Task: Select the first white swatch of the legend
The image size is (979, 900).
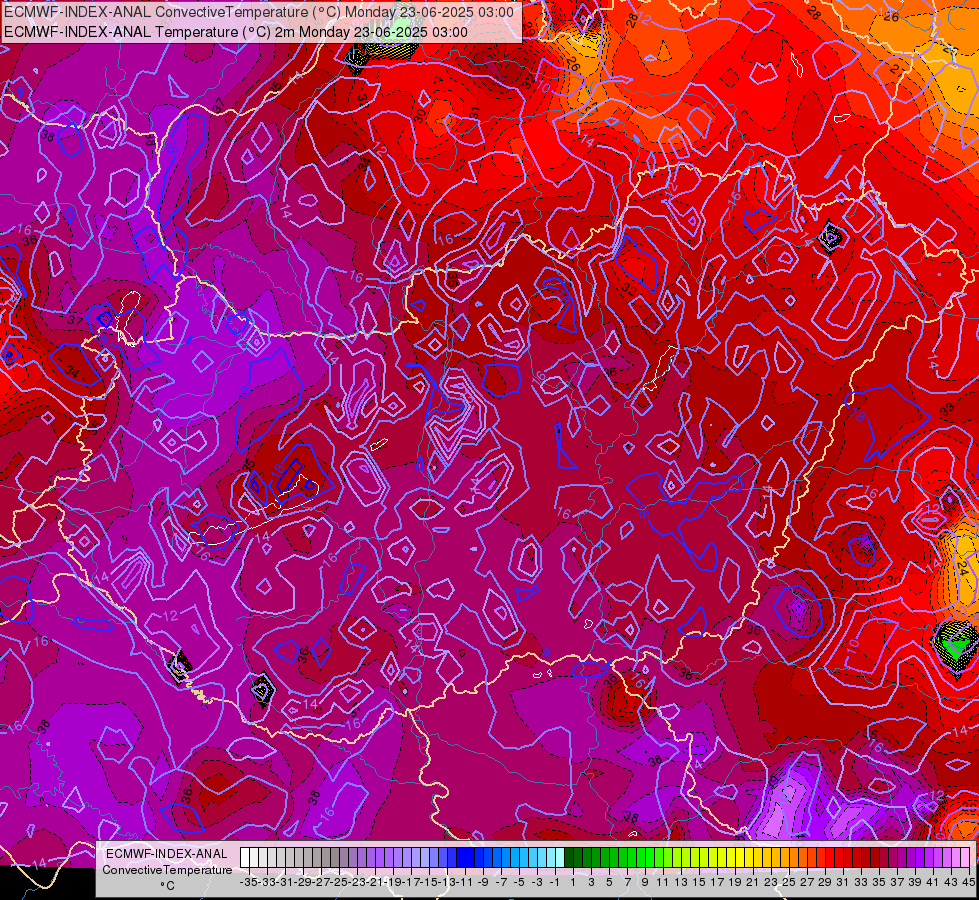Action: pyautogui.click(x=245, y=858)
